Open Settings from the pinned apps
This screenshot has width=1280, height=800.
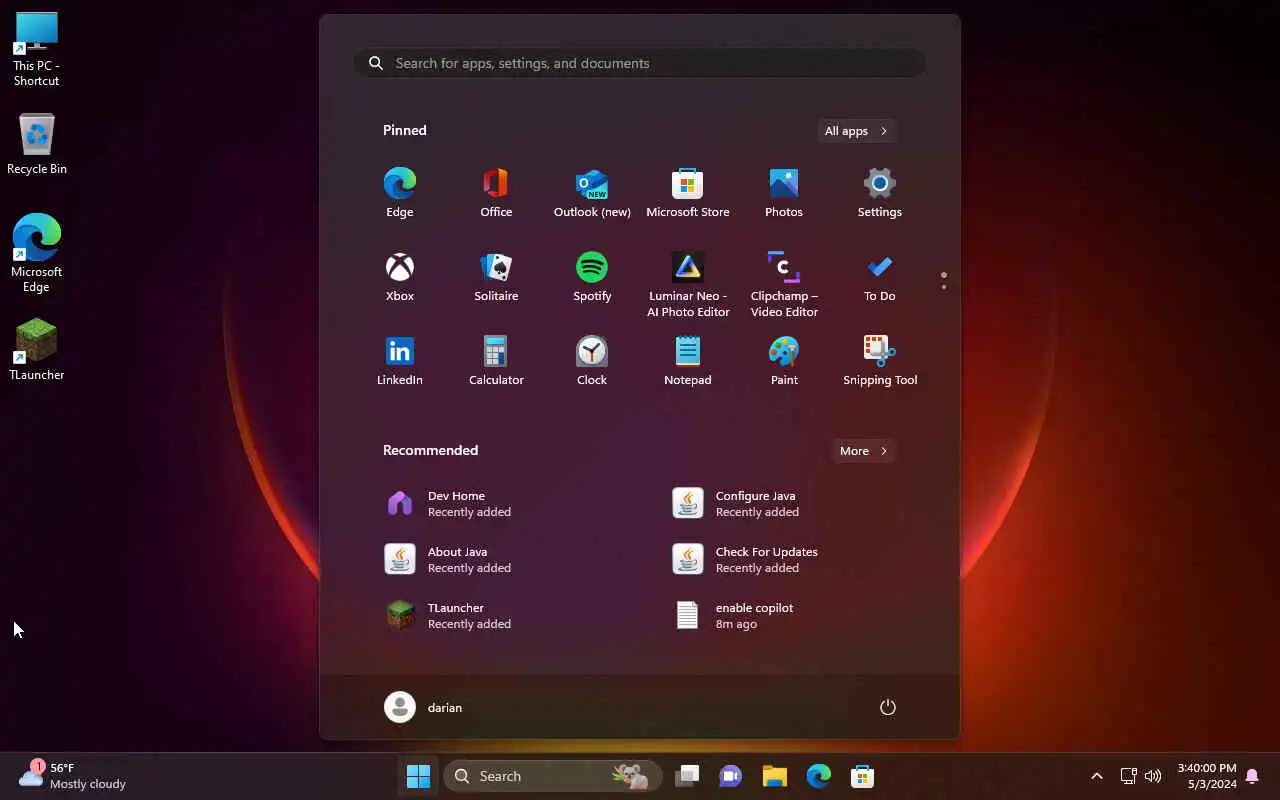pos(880,192)
